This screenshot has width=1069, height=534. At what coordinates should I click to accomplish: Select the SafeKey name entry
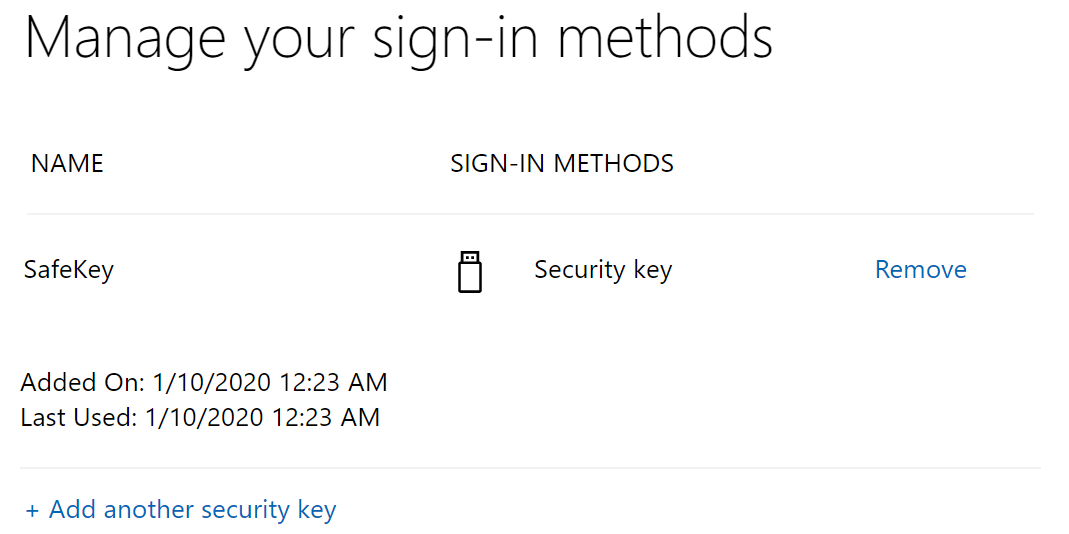(68, 270)
